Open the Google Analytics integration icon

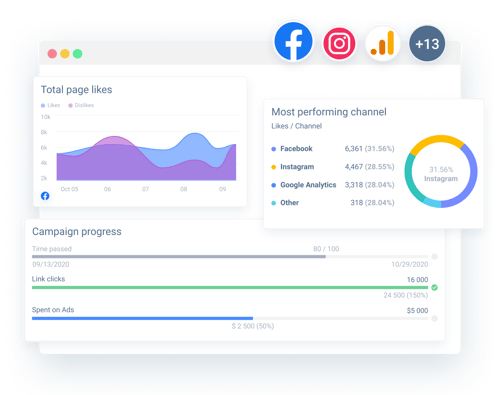click(383, 44)
